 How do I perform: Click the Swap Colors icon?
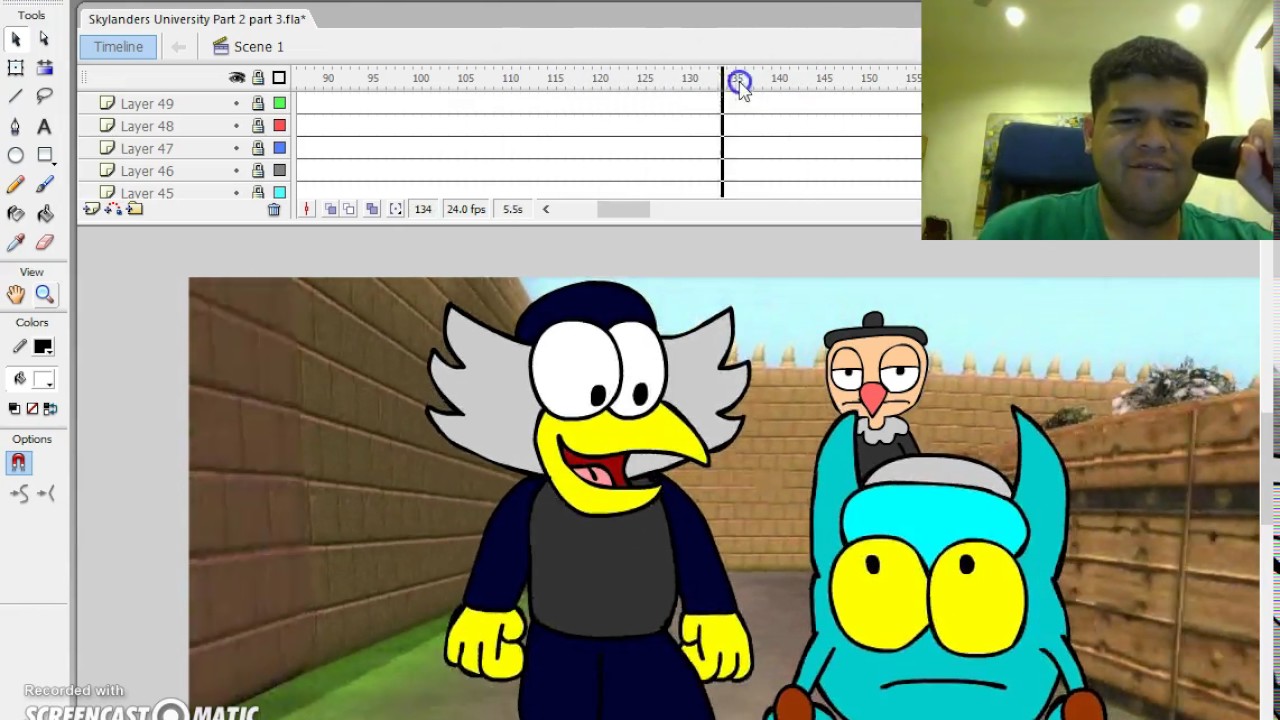point(50,409)
